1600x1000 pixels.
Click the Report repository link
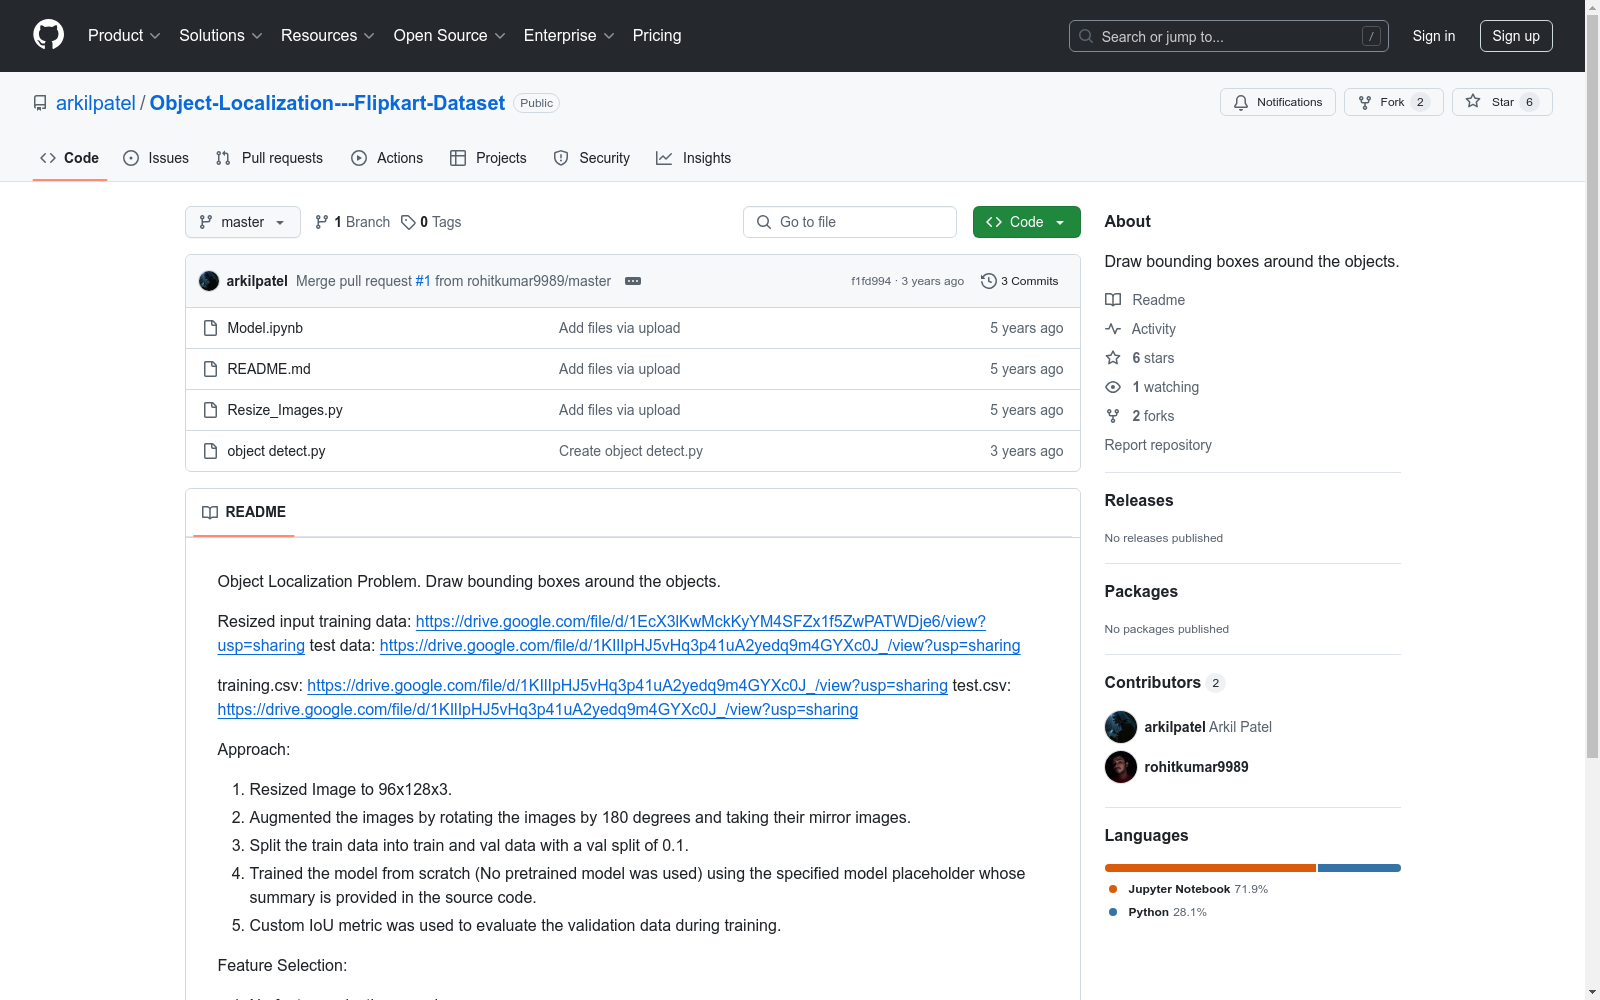(1158, 445)
